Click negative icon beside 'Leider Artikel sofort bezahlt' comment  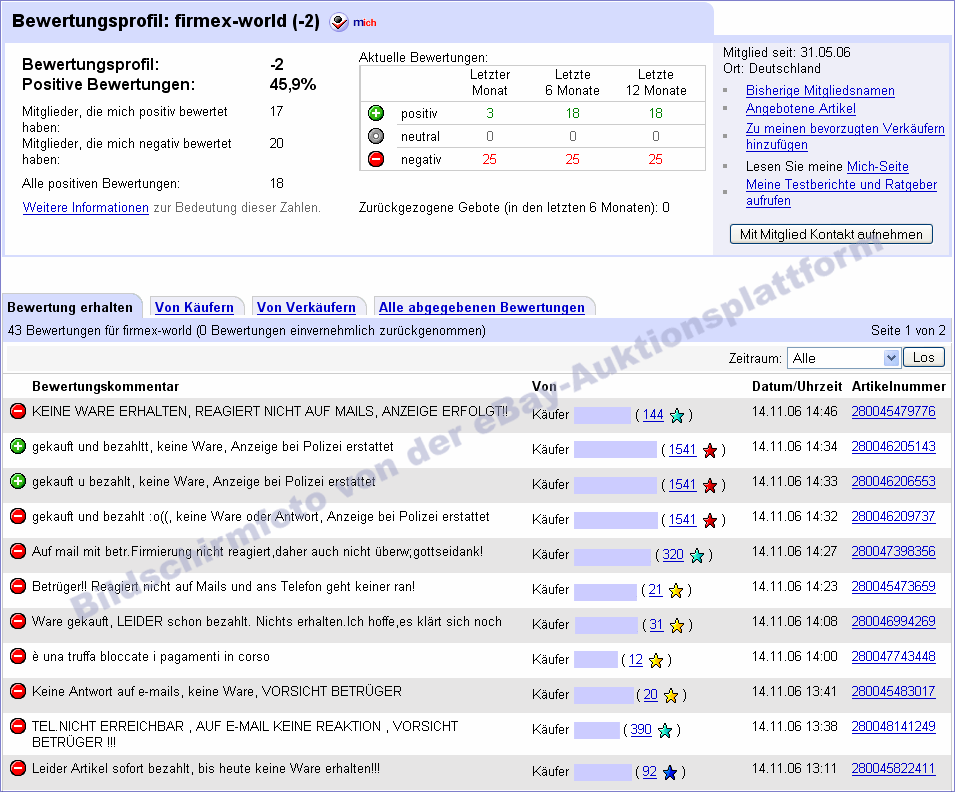click(x=18, y=768)
